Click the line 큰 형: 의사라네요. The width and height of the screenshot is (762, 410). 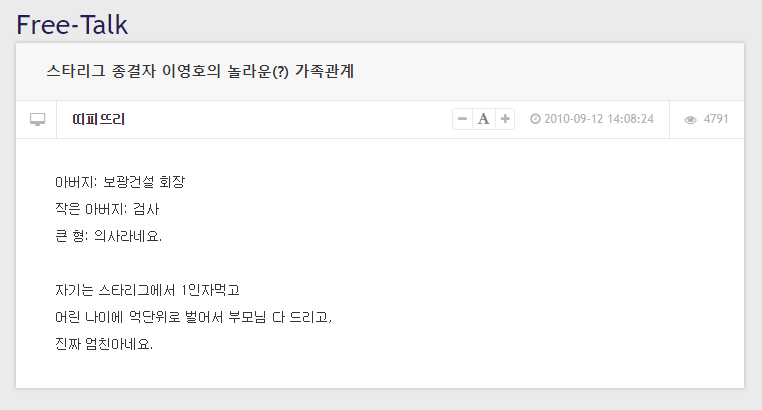pyautogui.click(x=108, y=236)
